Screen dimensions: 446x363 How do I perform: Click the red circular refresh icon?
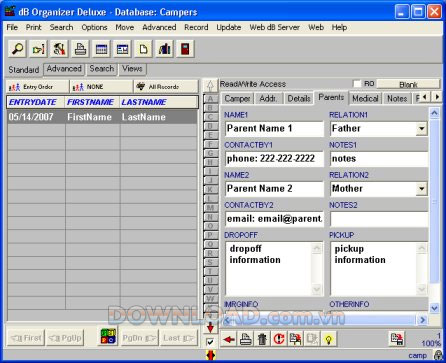(279, 339)
